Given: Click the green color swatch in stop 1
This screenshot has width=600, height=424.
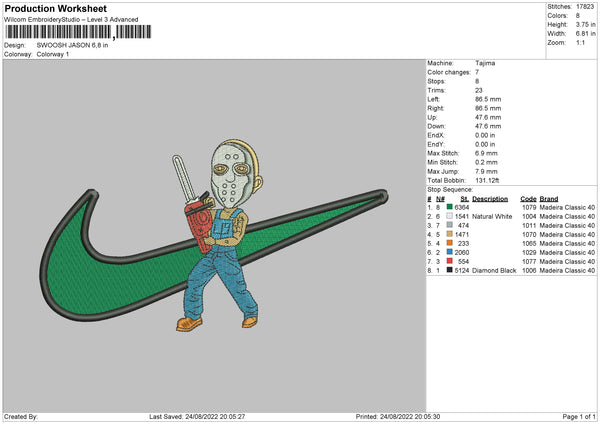Looking at the screenshot, I should point(449,207).
